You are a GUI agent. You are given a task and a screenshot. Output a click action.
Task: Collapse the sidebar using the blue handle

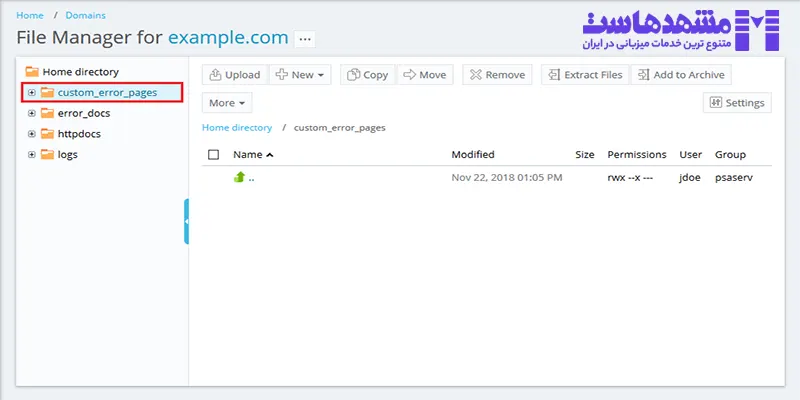coord(186,221)
